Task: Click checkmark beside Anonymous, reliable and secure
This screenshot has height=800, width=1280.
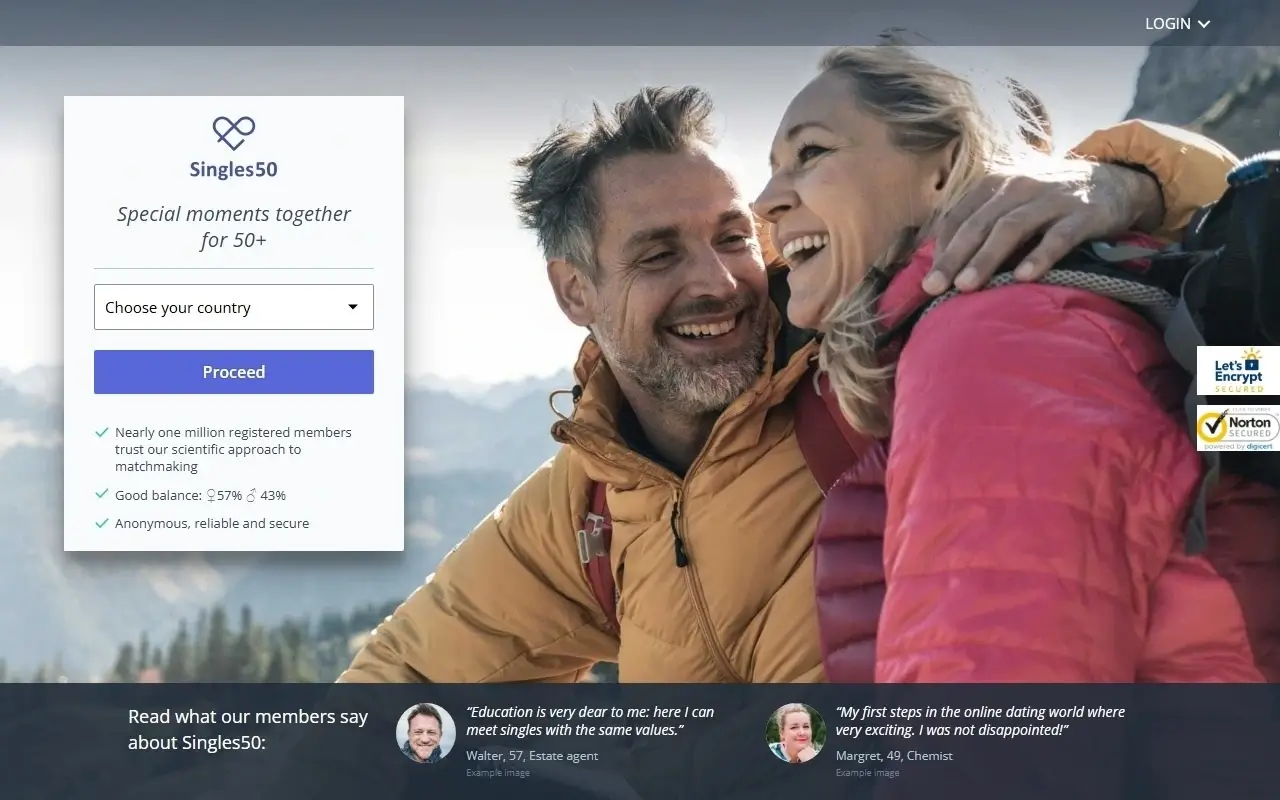Action: coord(101,523)
